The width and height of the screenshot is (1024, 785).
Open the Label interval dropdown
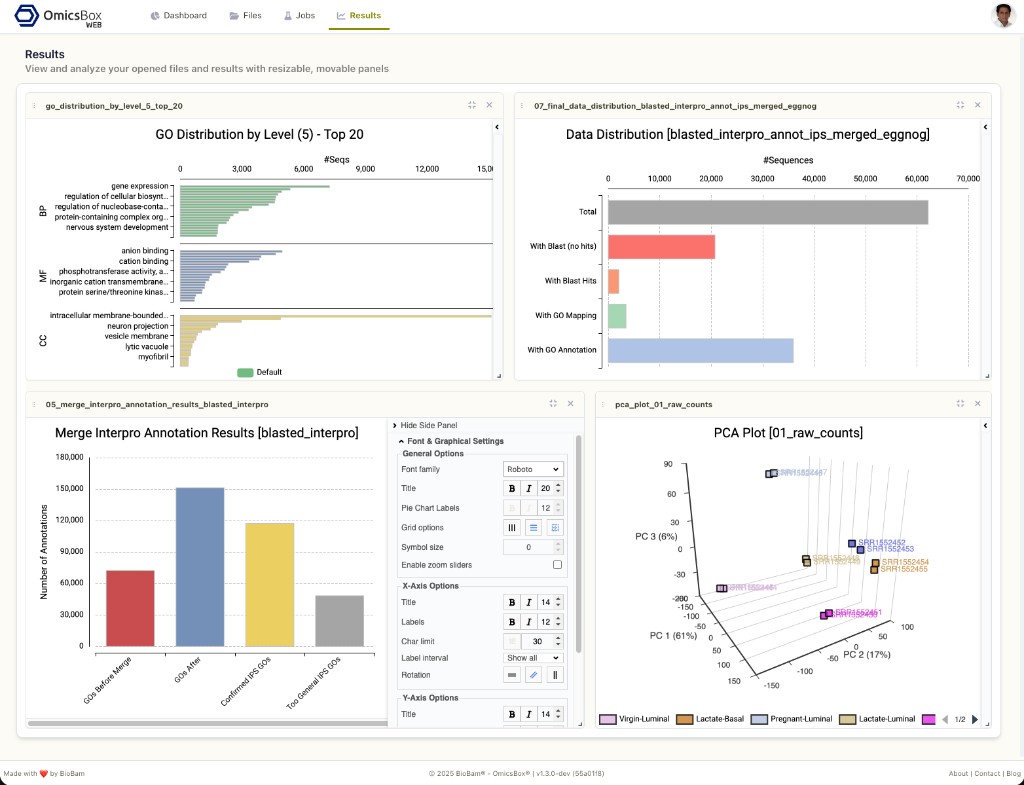(533, 658)
